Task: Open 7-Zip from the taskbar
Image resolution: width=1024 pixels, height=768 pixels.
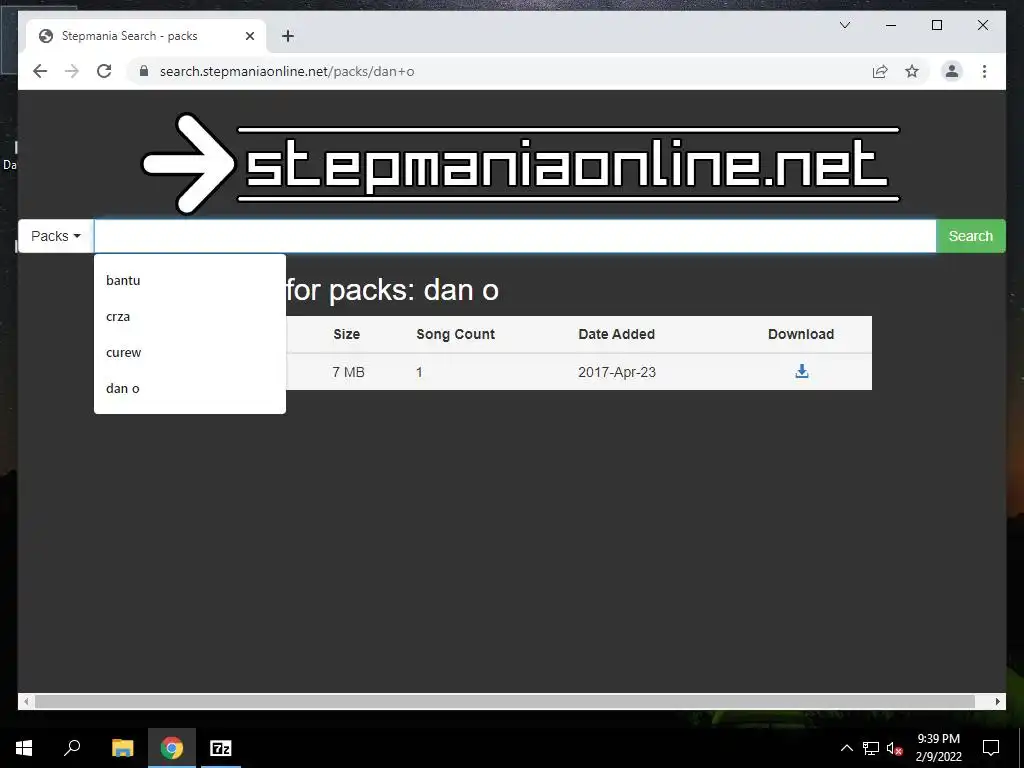Action: pyautogui.click(x=221, y=748)
